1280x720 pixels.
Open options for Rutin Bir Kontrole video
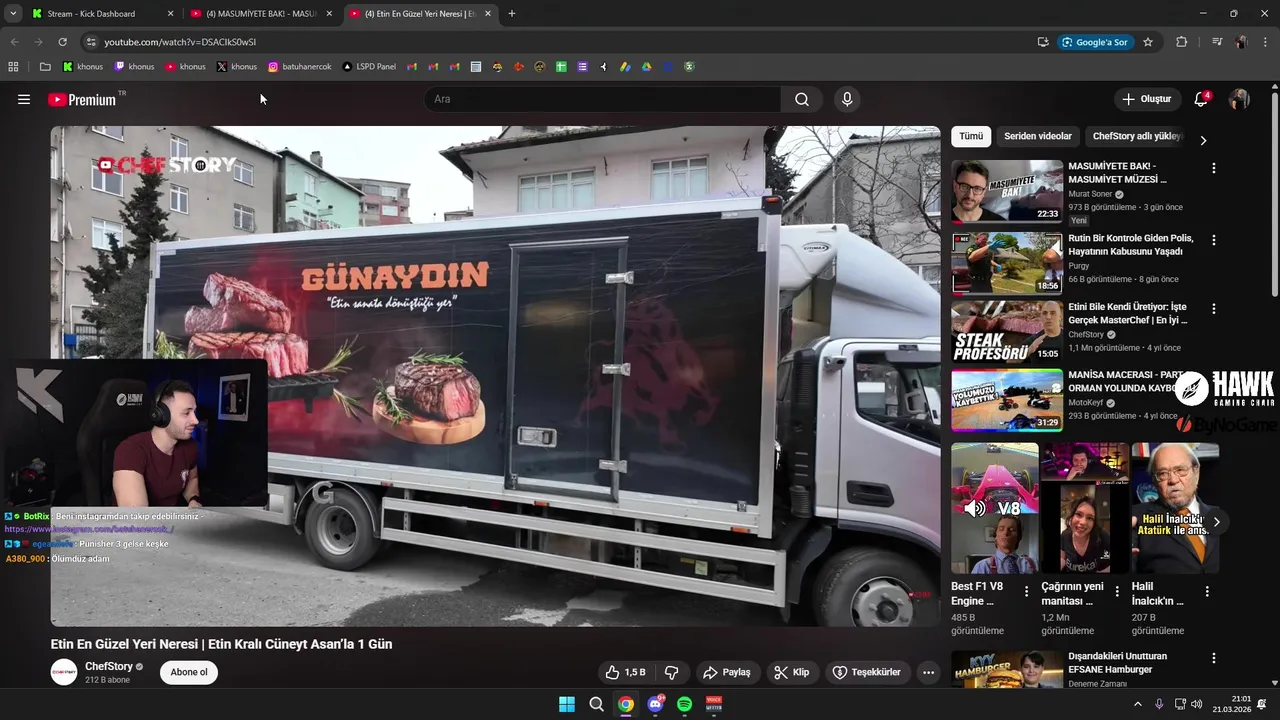click(x=1214, y=240)
